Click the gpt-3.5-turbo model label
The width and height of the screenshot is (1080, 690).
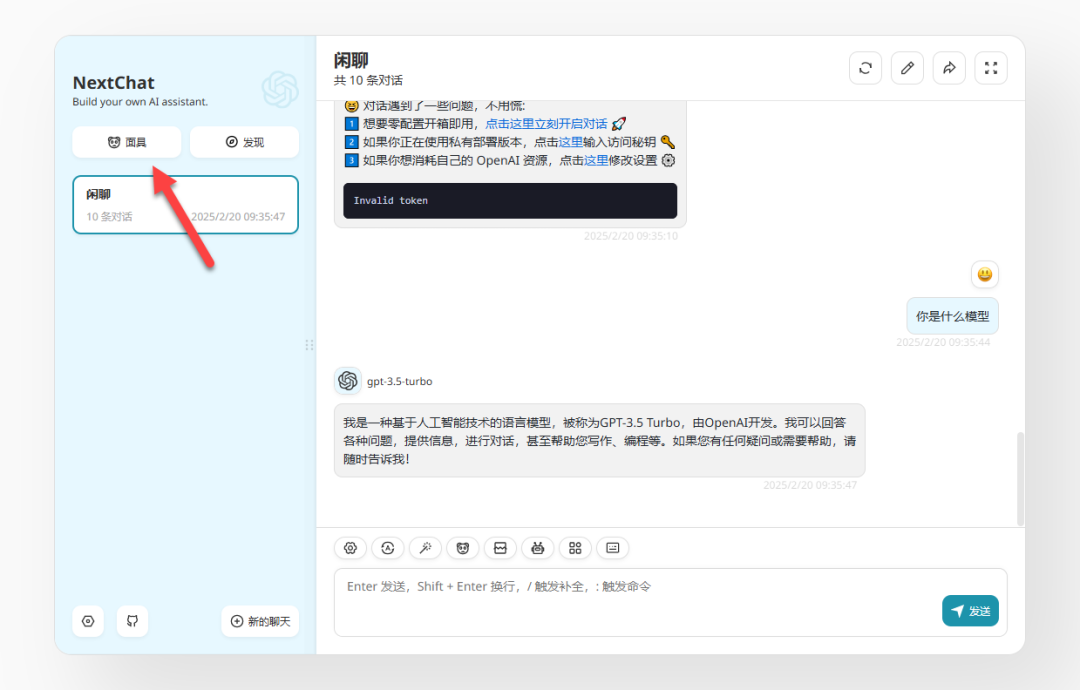399,381
